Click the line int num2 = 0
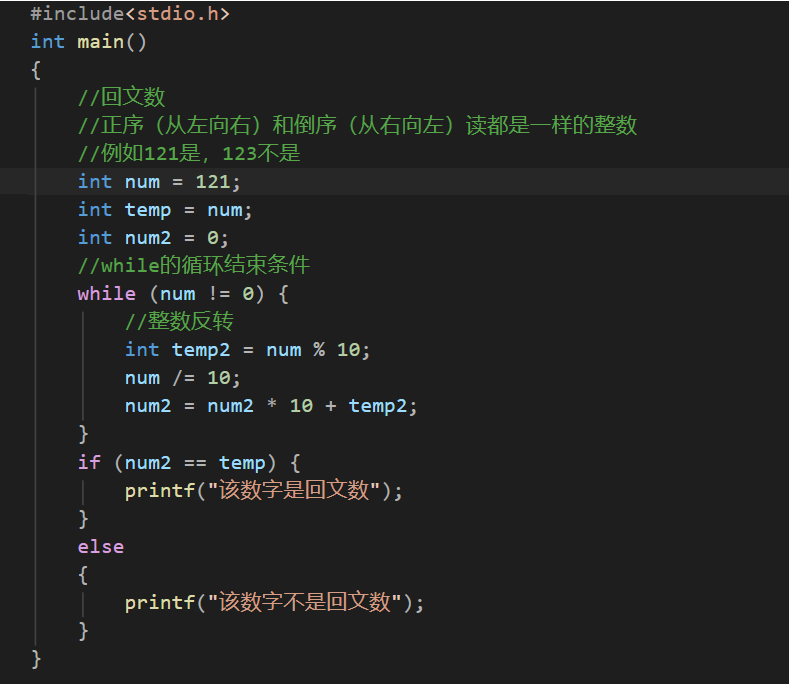This screenshot has height=684, width=789. [153, 238]
